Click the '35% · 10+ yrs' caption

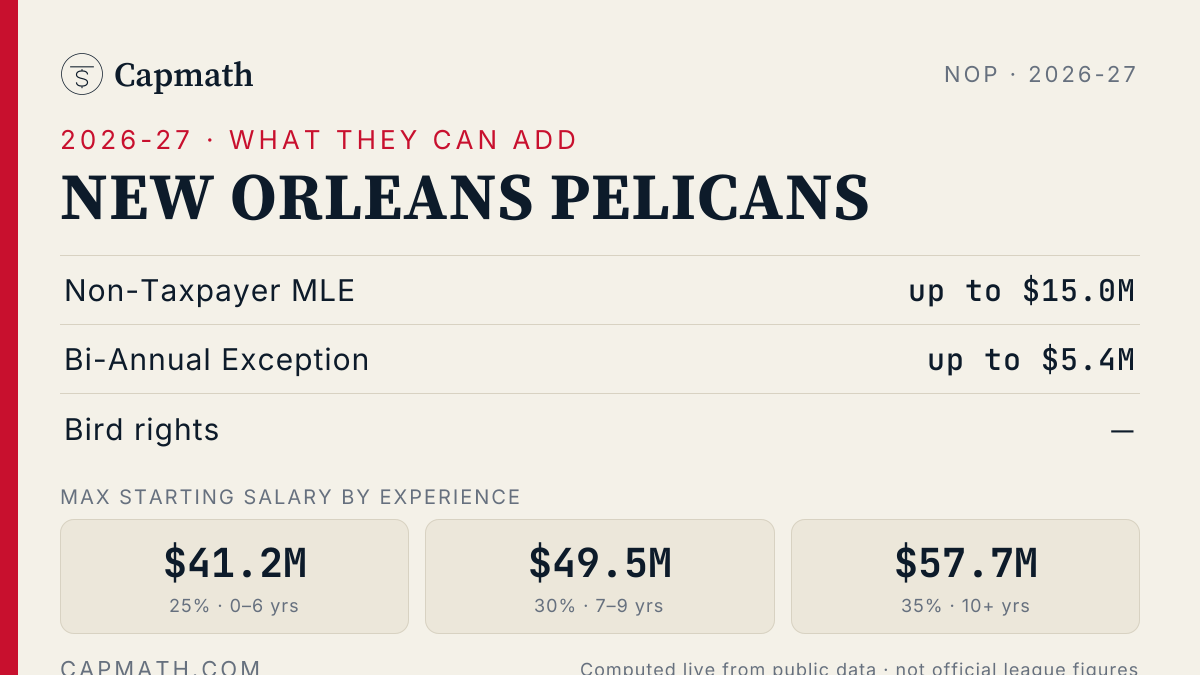point(965,606)
